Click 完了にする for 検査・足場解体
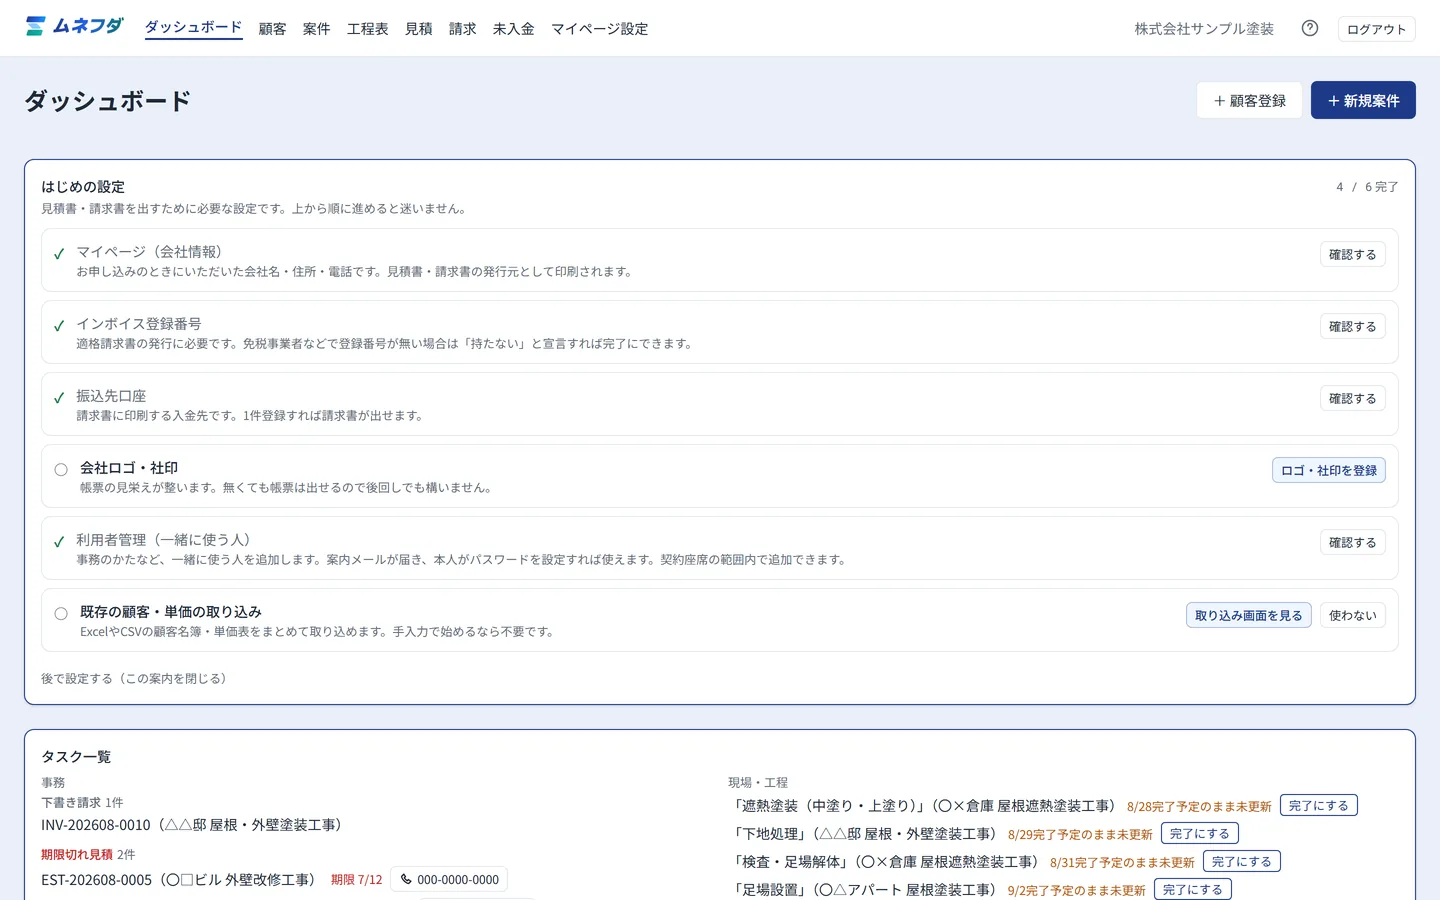This screenshot has width=1440, height=900. [1241, 862]
